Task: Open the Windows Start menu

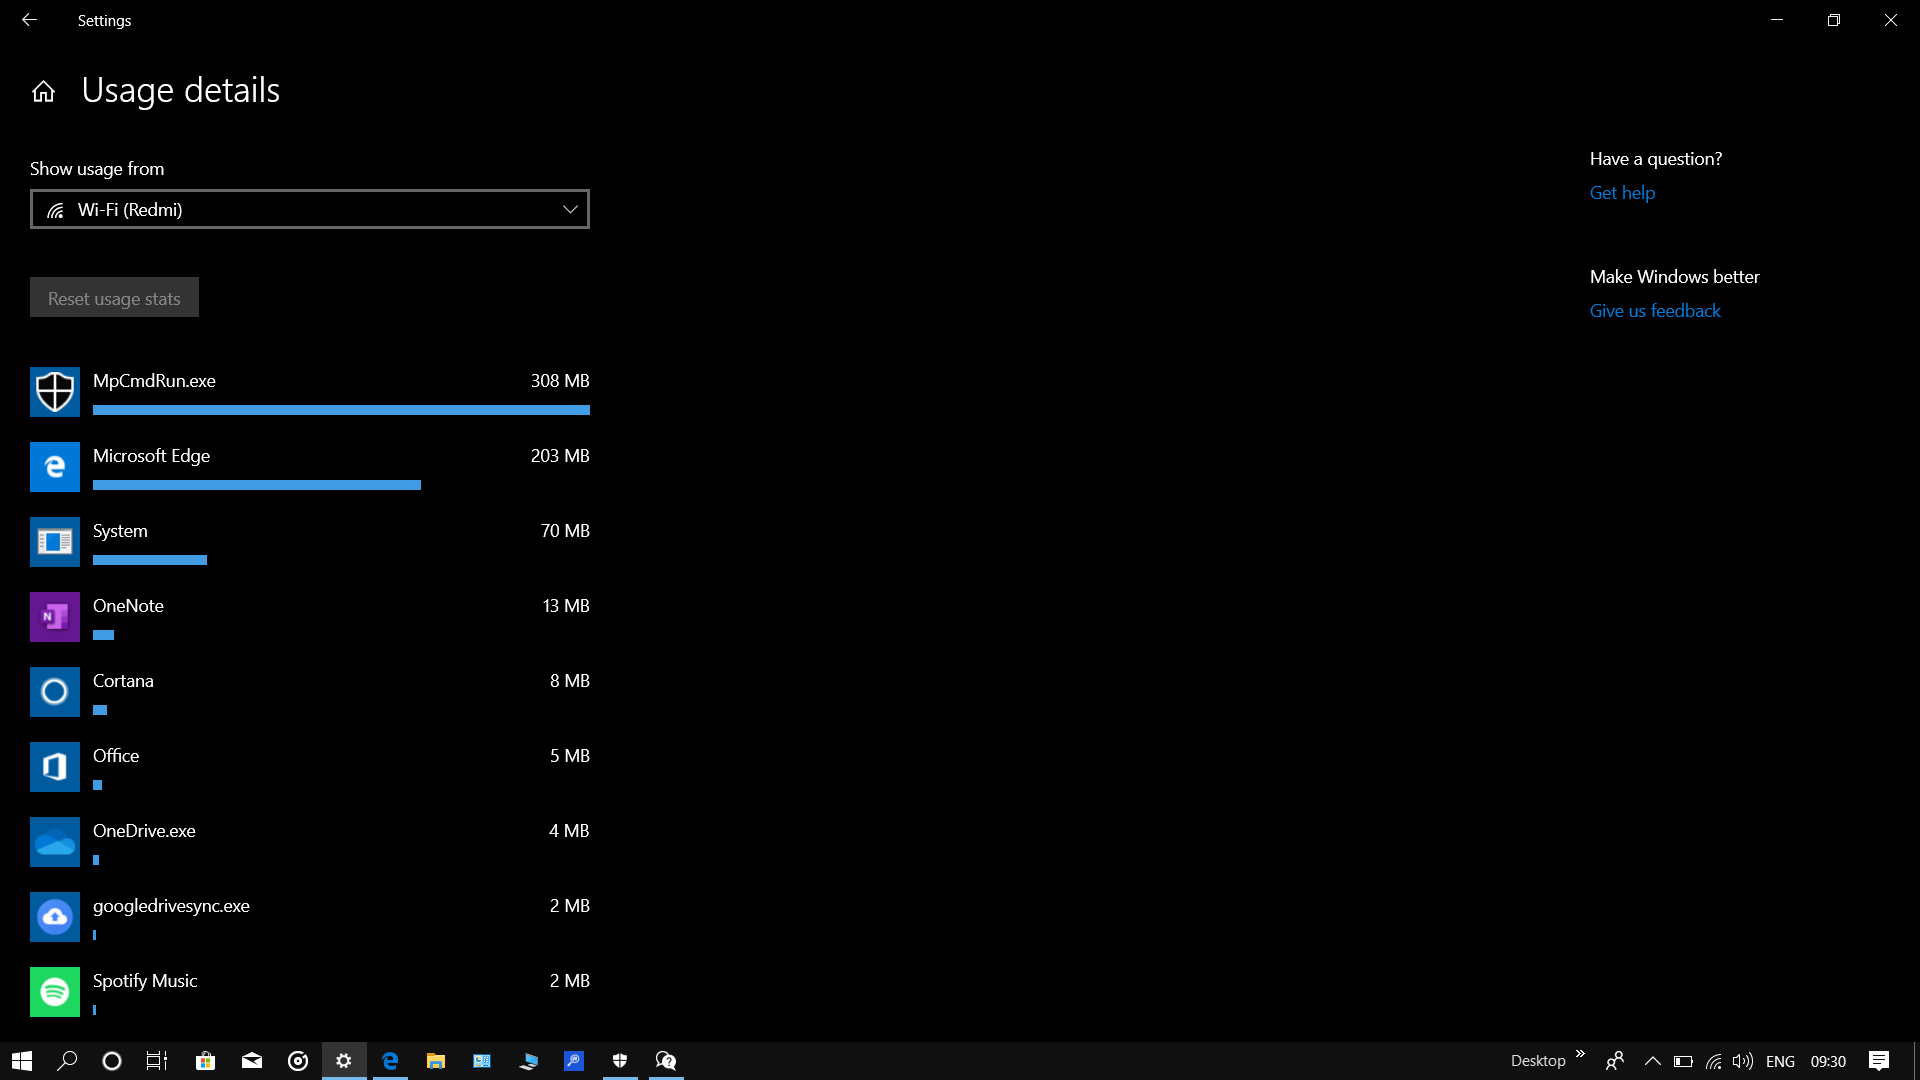Action: point(22,1061)
